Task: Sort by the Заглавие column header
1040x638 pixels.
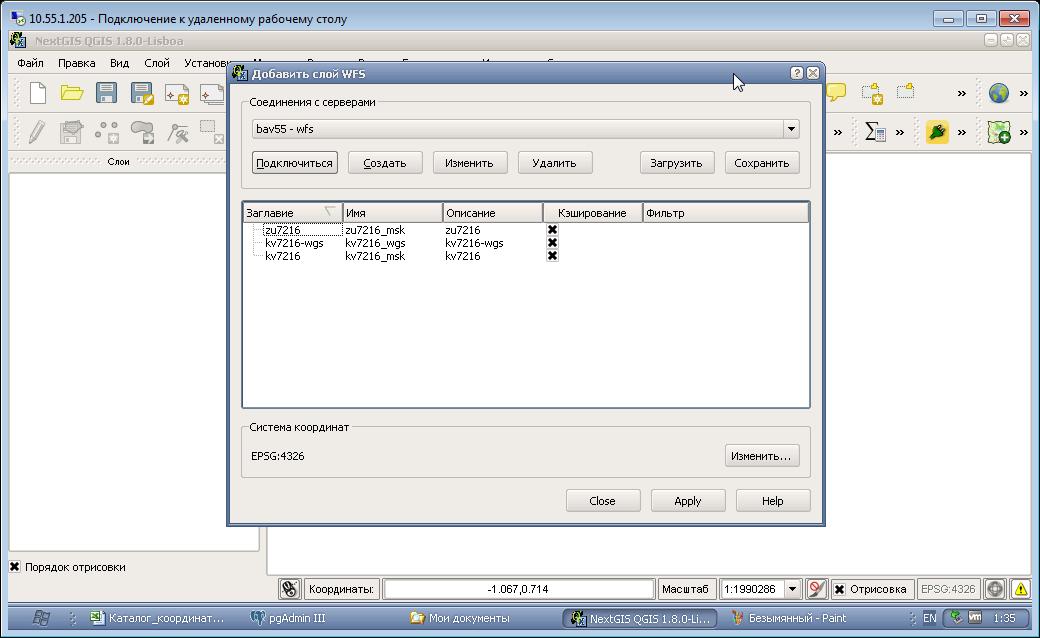Action: [292, 213]
